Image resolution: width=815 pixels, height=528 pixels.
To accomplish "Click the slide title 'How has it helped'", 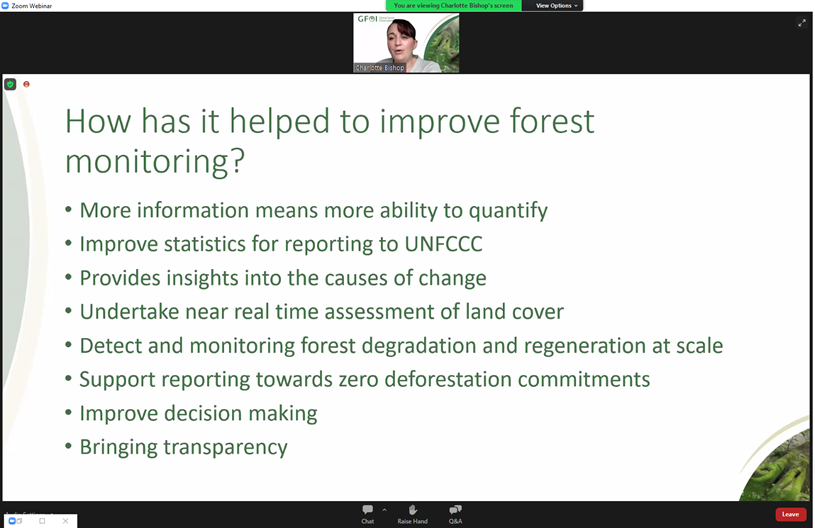I will [x=330, y=141].
